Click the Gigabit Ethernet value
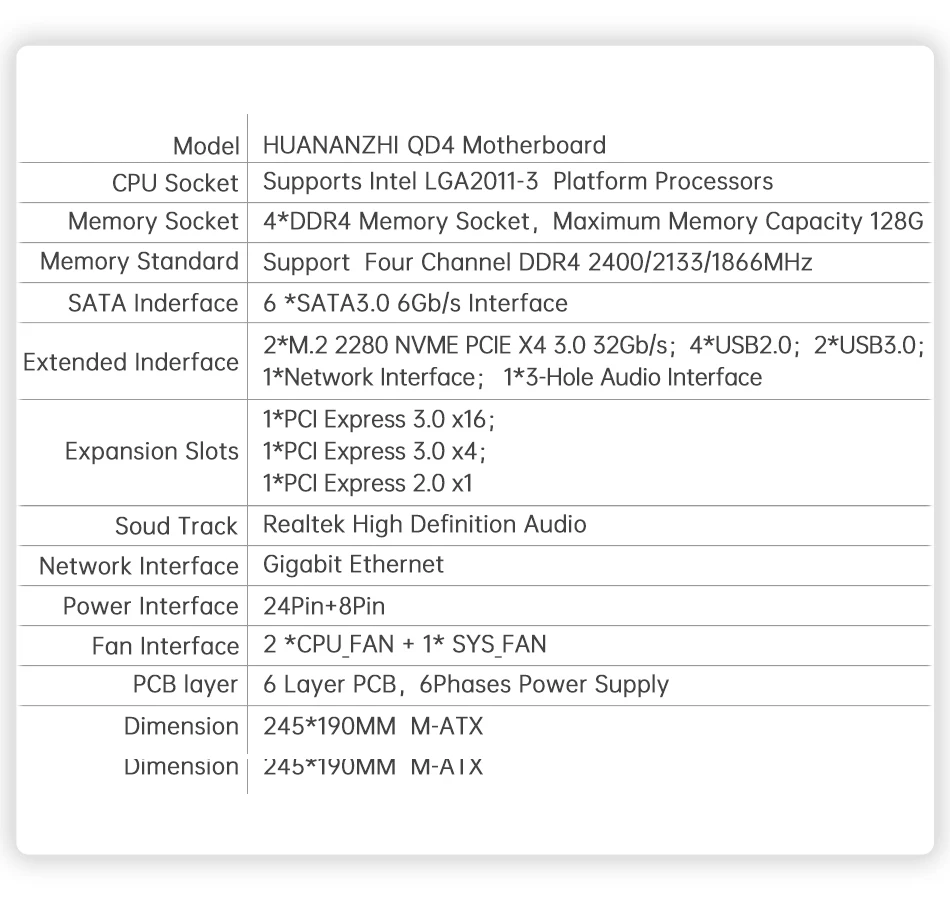950x904 pixels. point(353,565)
